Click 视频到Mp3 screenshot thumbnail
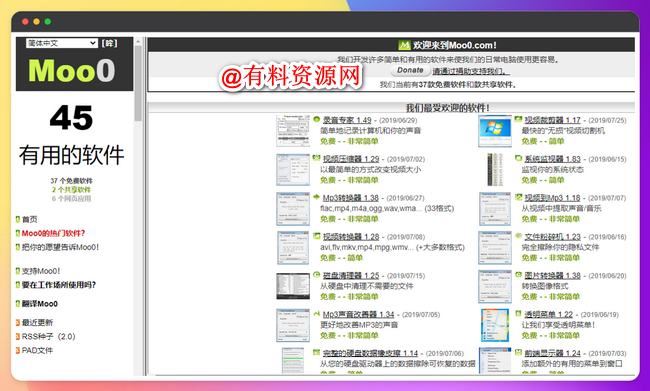The height and width of the screenshot is (391, 650). 495,209
